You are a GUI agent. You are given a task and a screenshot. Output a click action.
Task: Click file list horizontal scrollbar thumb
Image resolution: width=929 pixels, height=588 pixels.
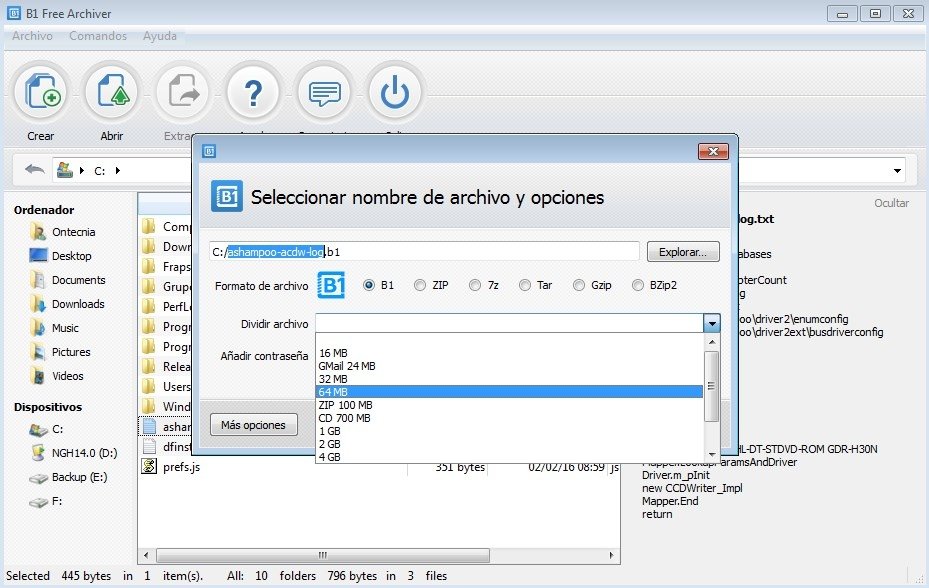(323, 555)
